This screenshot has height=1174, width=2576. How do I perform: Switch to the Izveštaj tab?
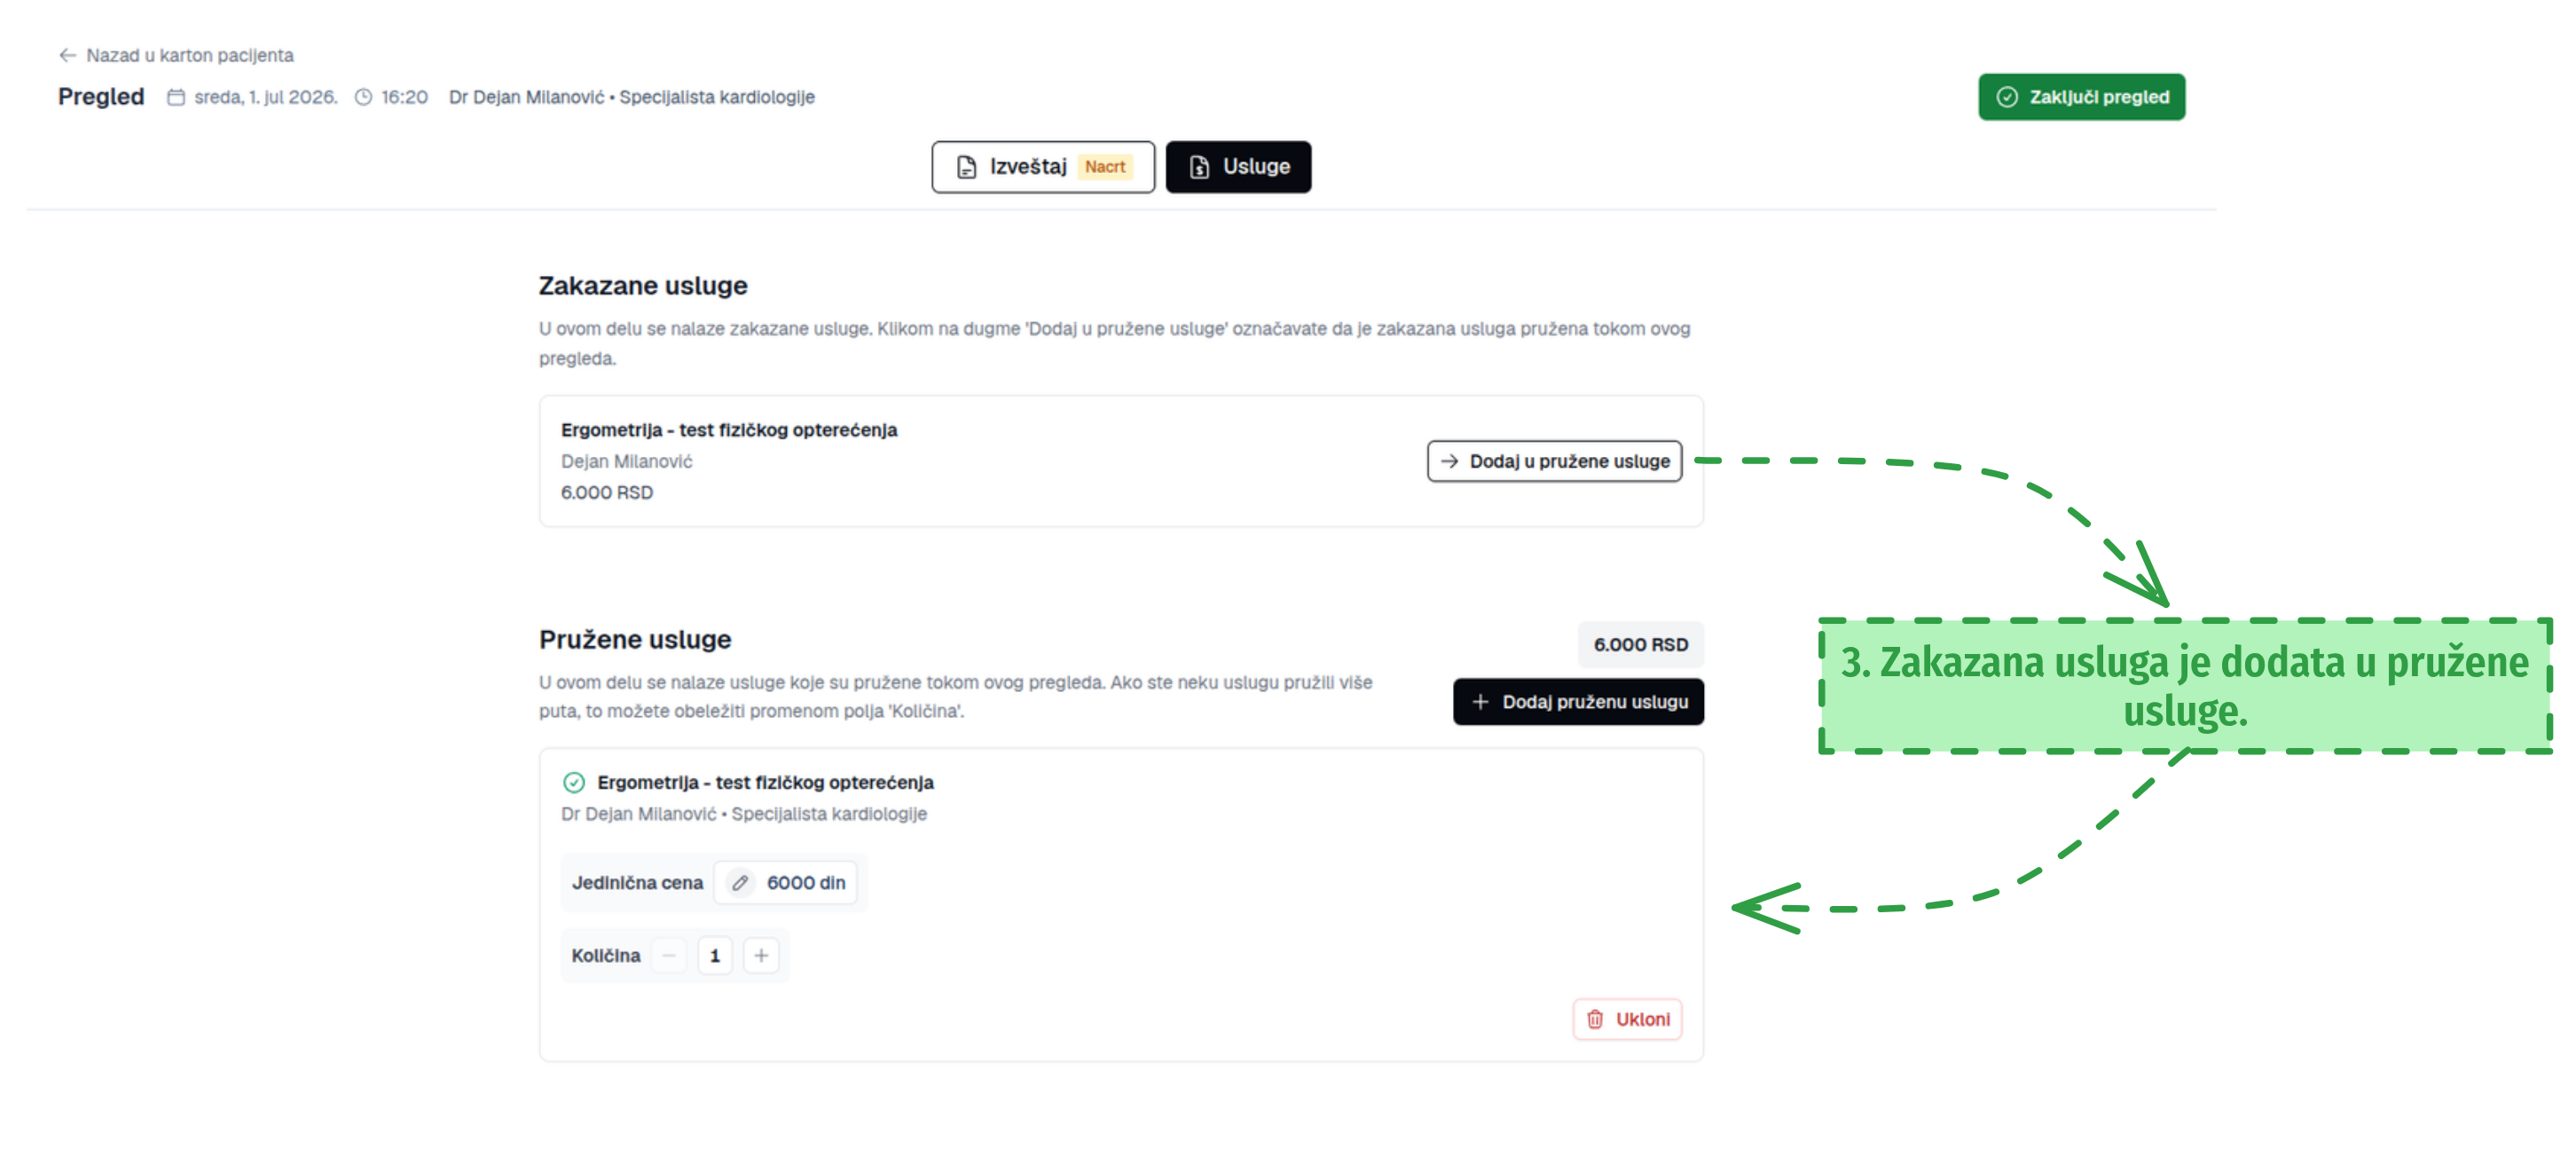(1043, 167)
